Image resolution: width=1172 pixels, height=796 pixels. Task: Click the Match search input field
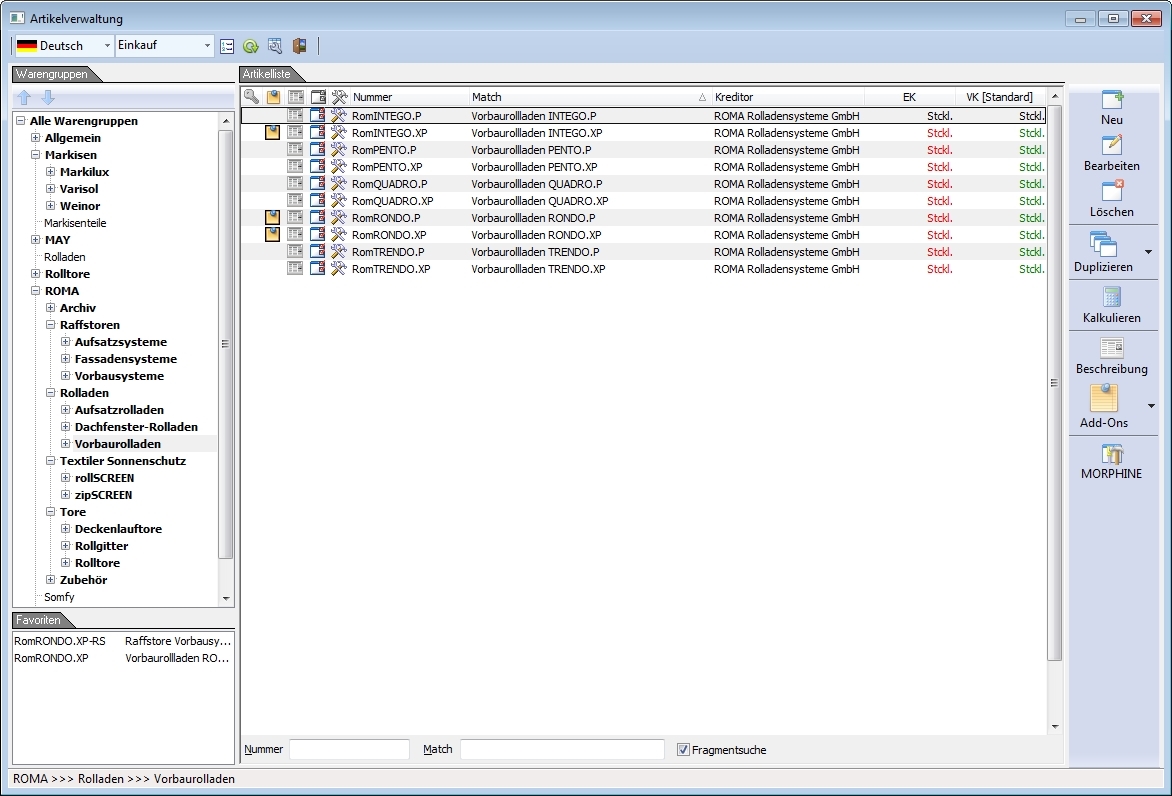pyautogui.click(x=562, y=749)
